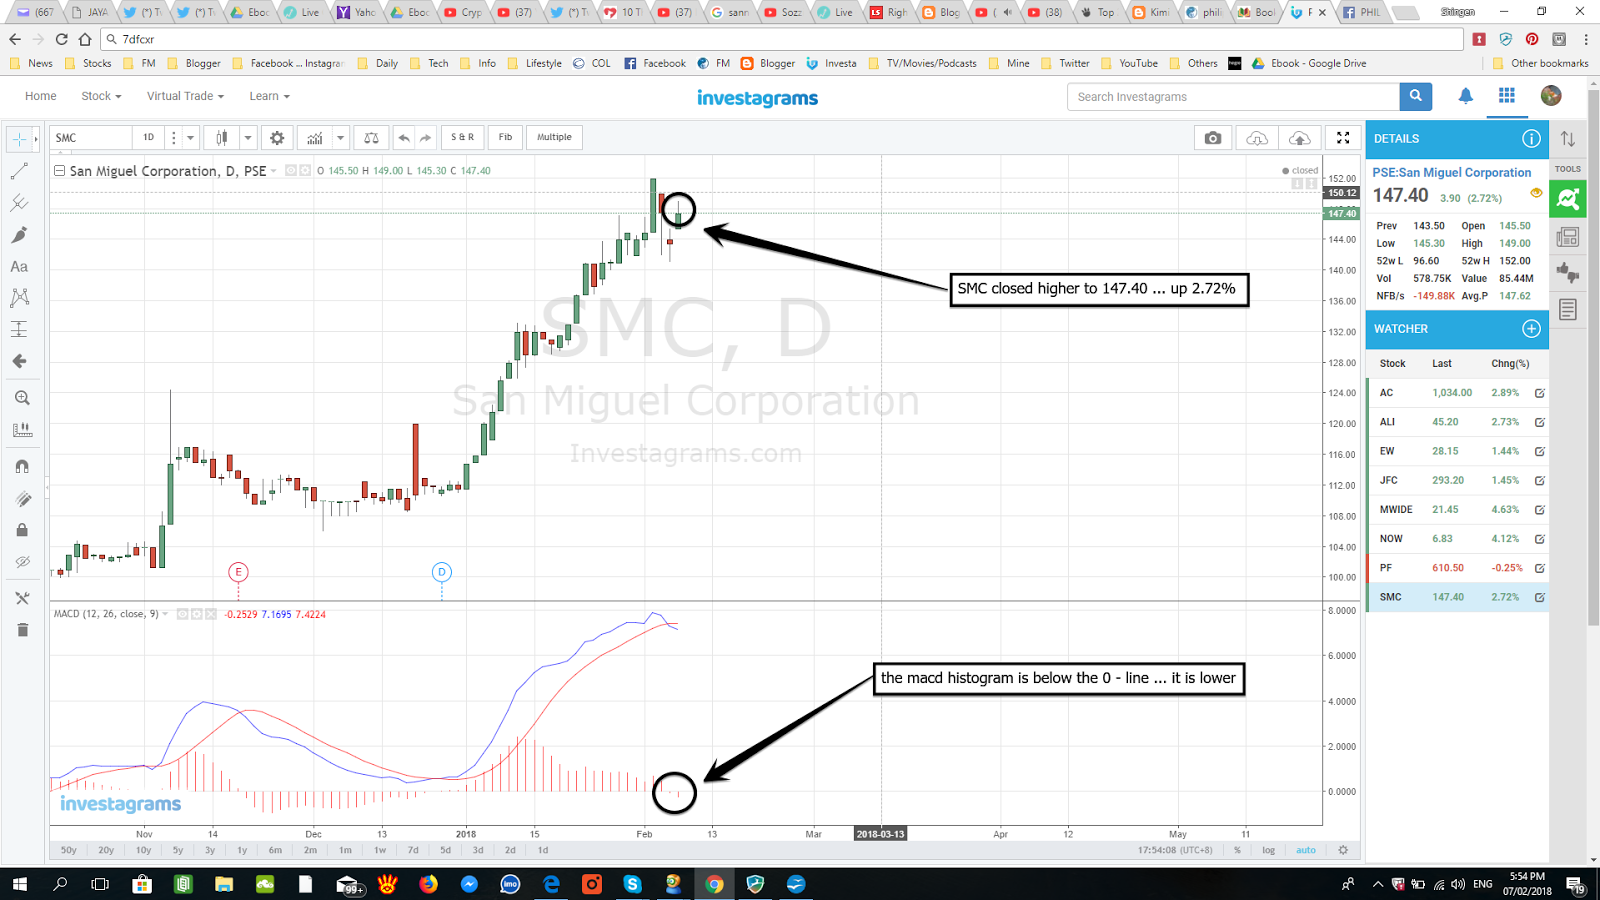Go to the Home menu

[x=40, y=96]
